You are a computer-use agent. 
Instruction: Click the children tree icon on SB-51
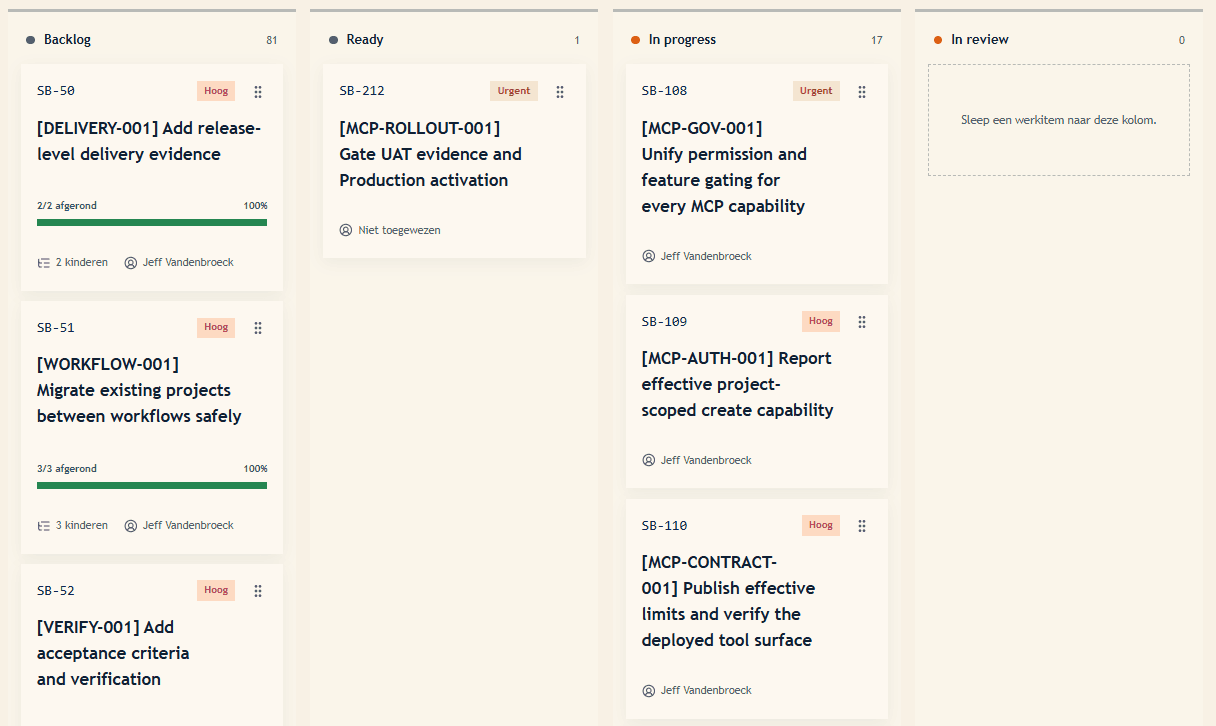(x=44, y=526)
